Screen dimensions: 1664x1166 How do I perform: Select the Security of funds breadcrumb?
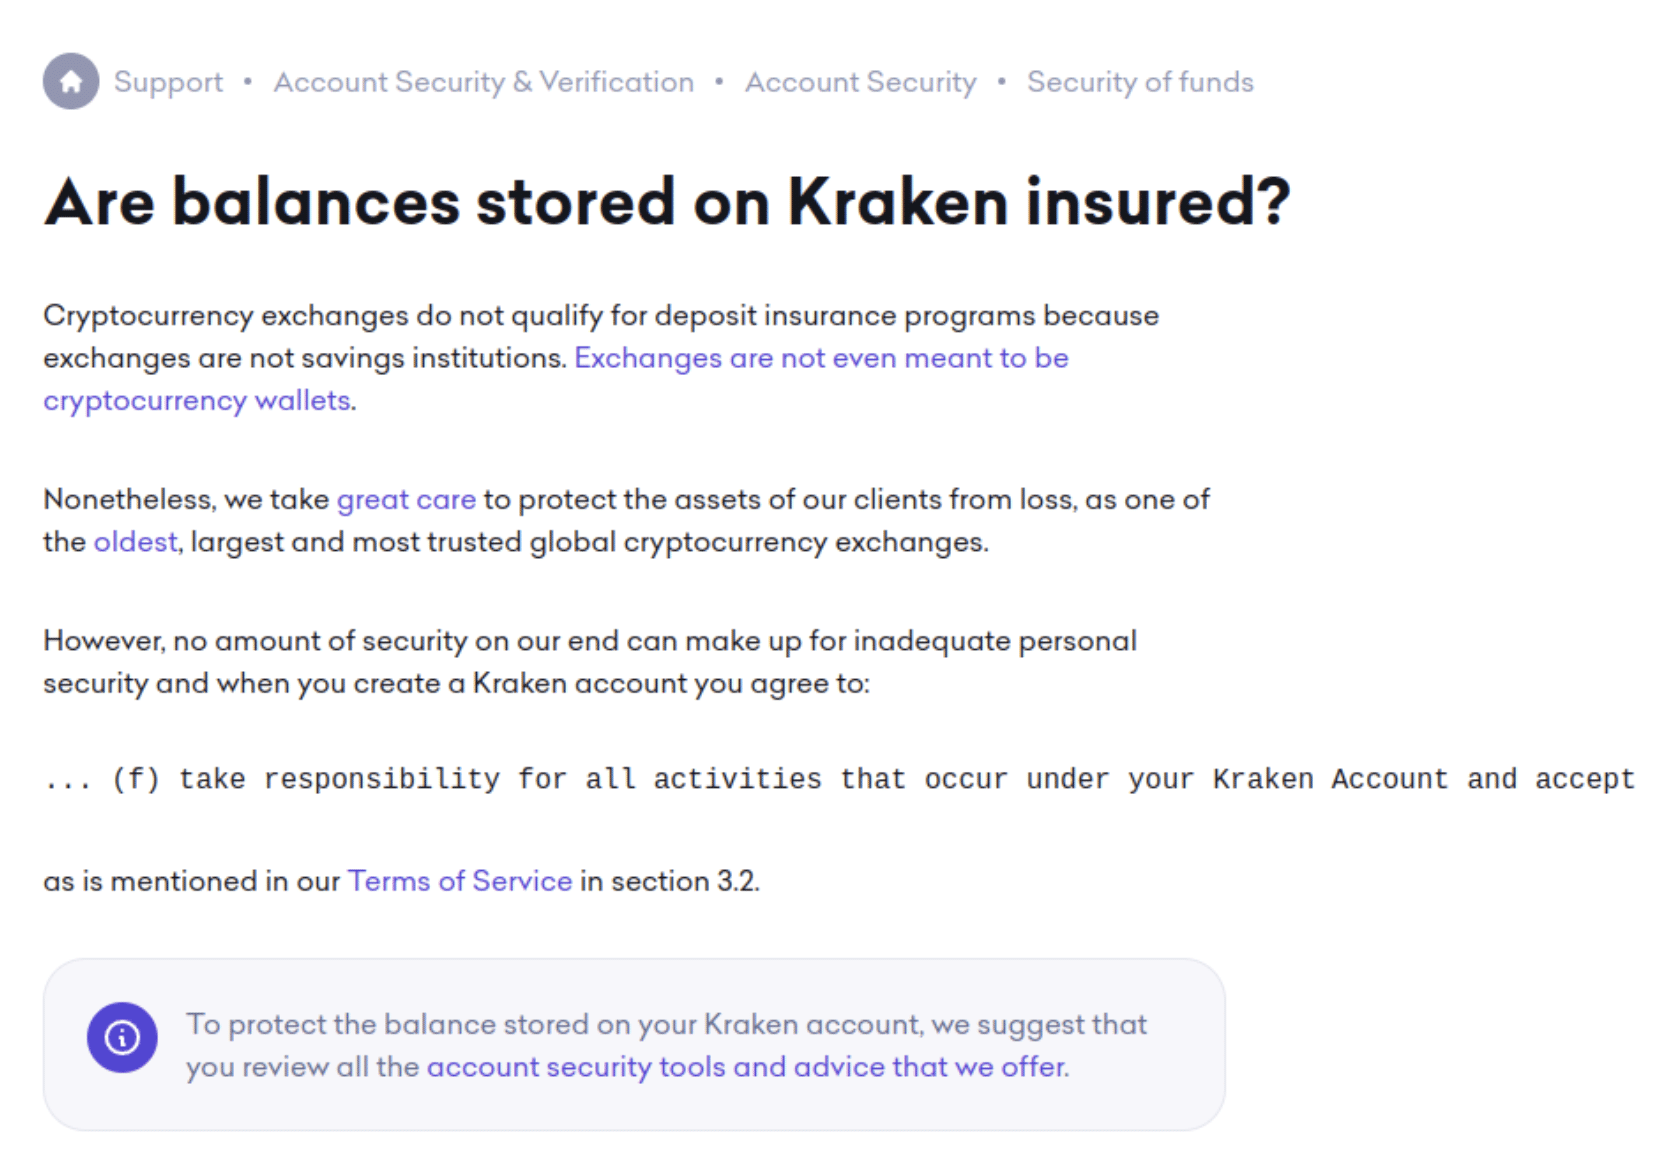1140,82
